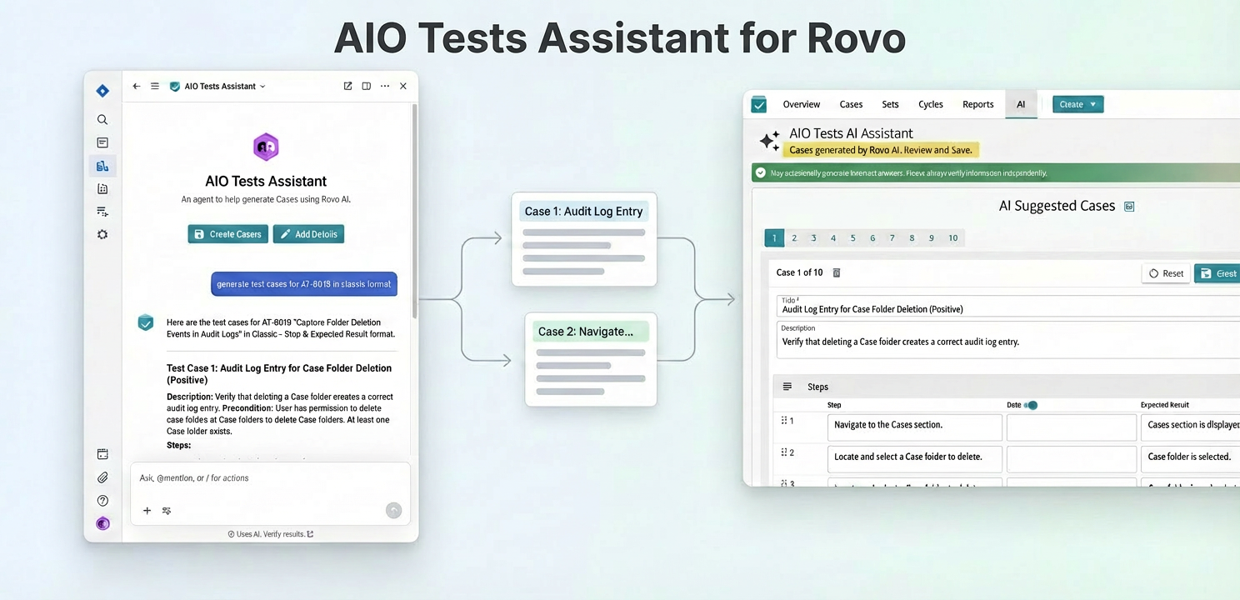Go to suggested case 10
This screenshot has width=1240, height=600.
pos(953,238)
